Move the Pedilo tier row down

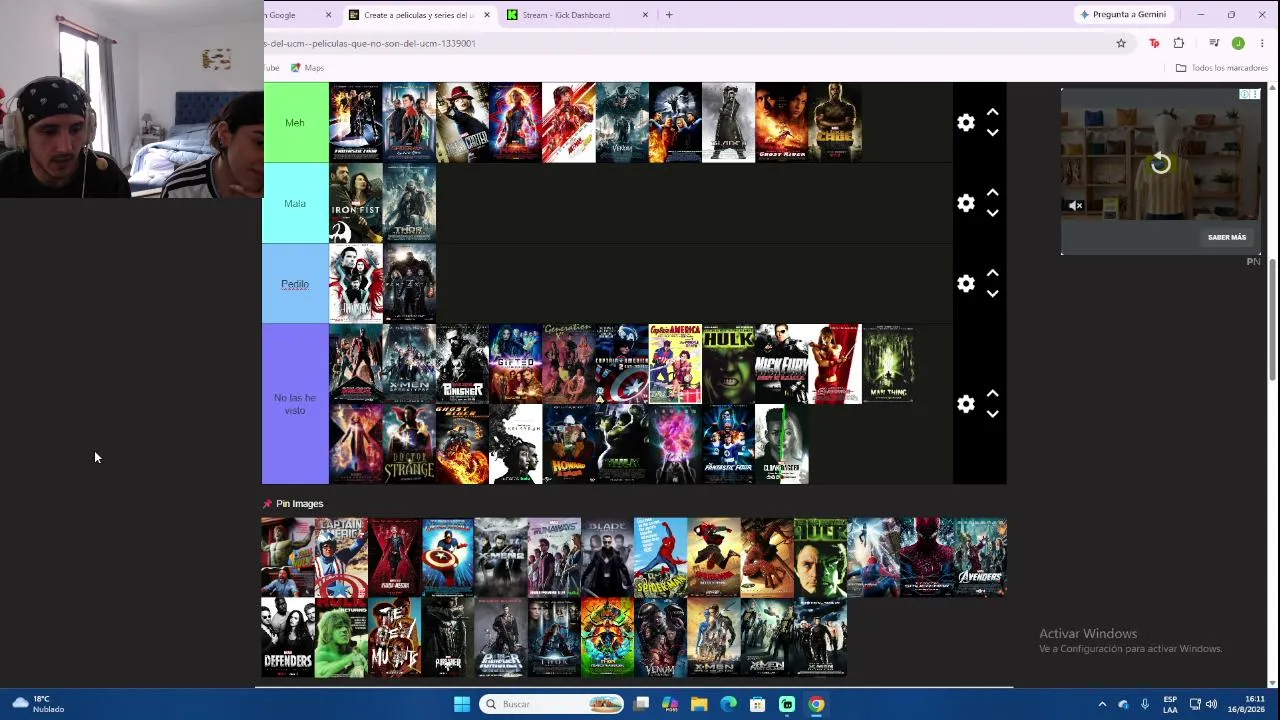(x=992, y=294)
